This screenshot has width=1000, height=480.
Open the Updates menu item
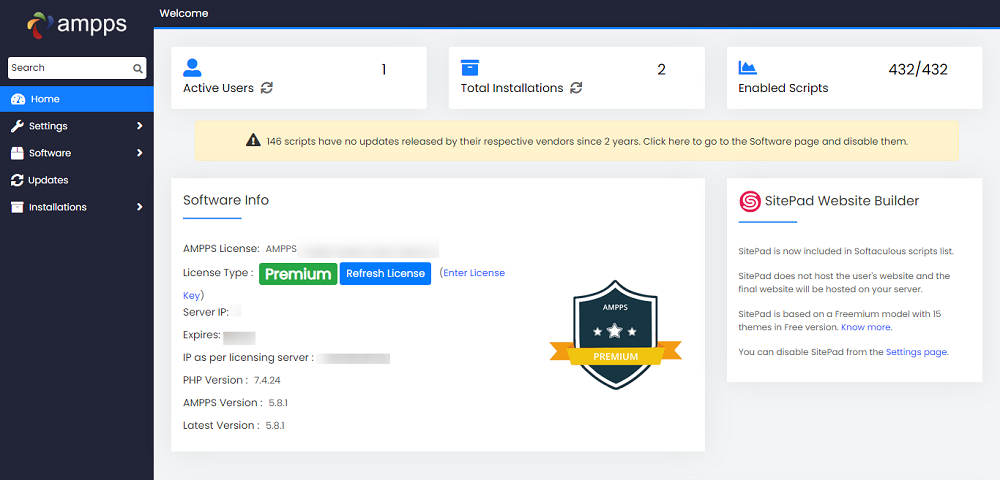[x=77, y=180]
